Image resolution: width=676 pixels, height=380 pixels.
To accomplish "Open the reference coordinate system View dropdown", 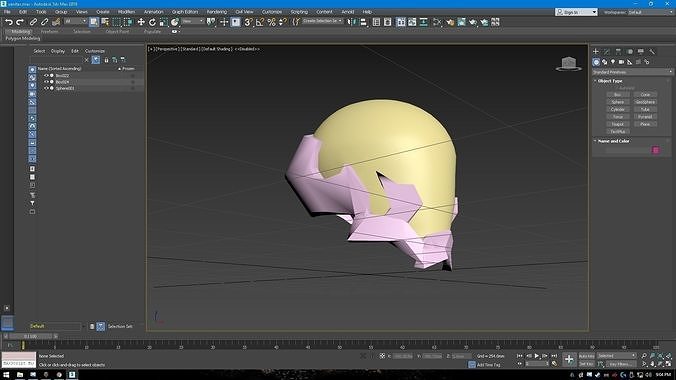I will [x=193, y=21].
